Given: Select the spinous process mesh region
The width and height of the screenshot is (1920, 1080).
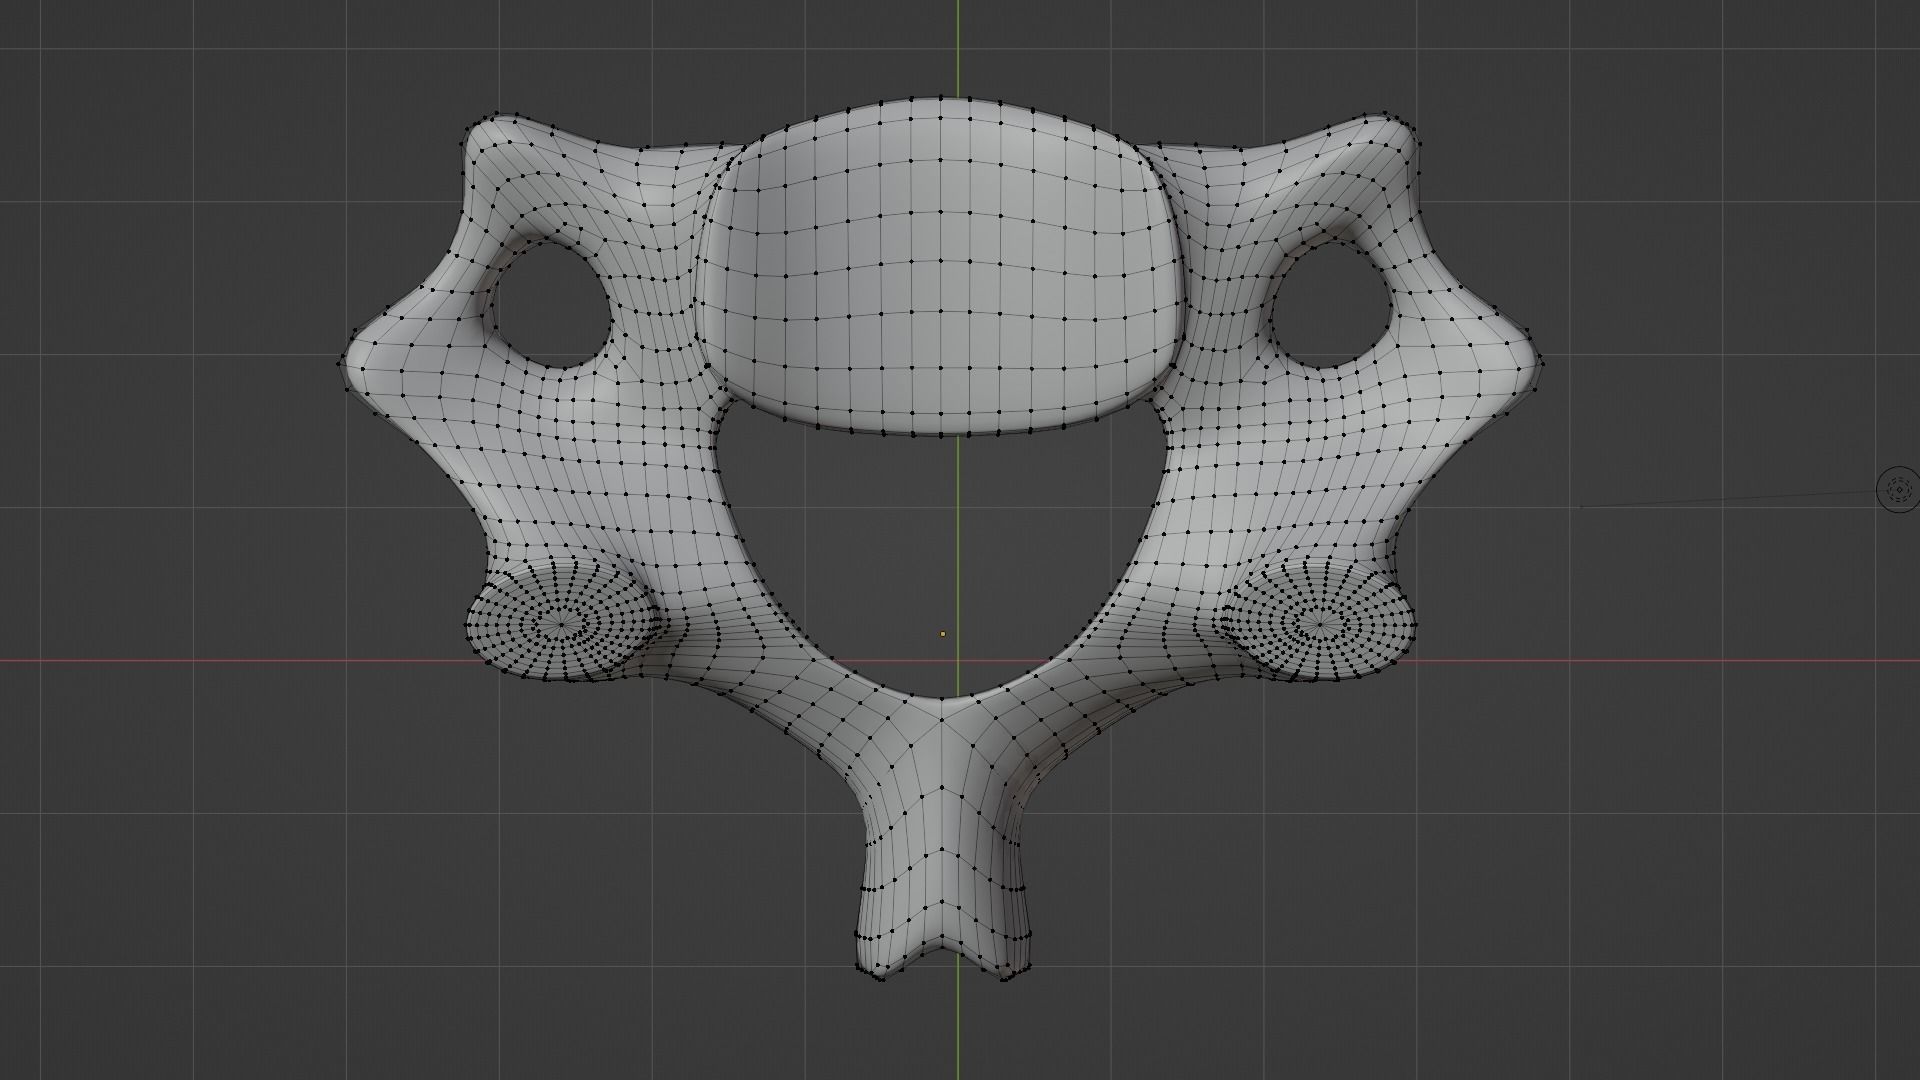Looking at the screenshot, I should tap(942, 850).
